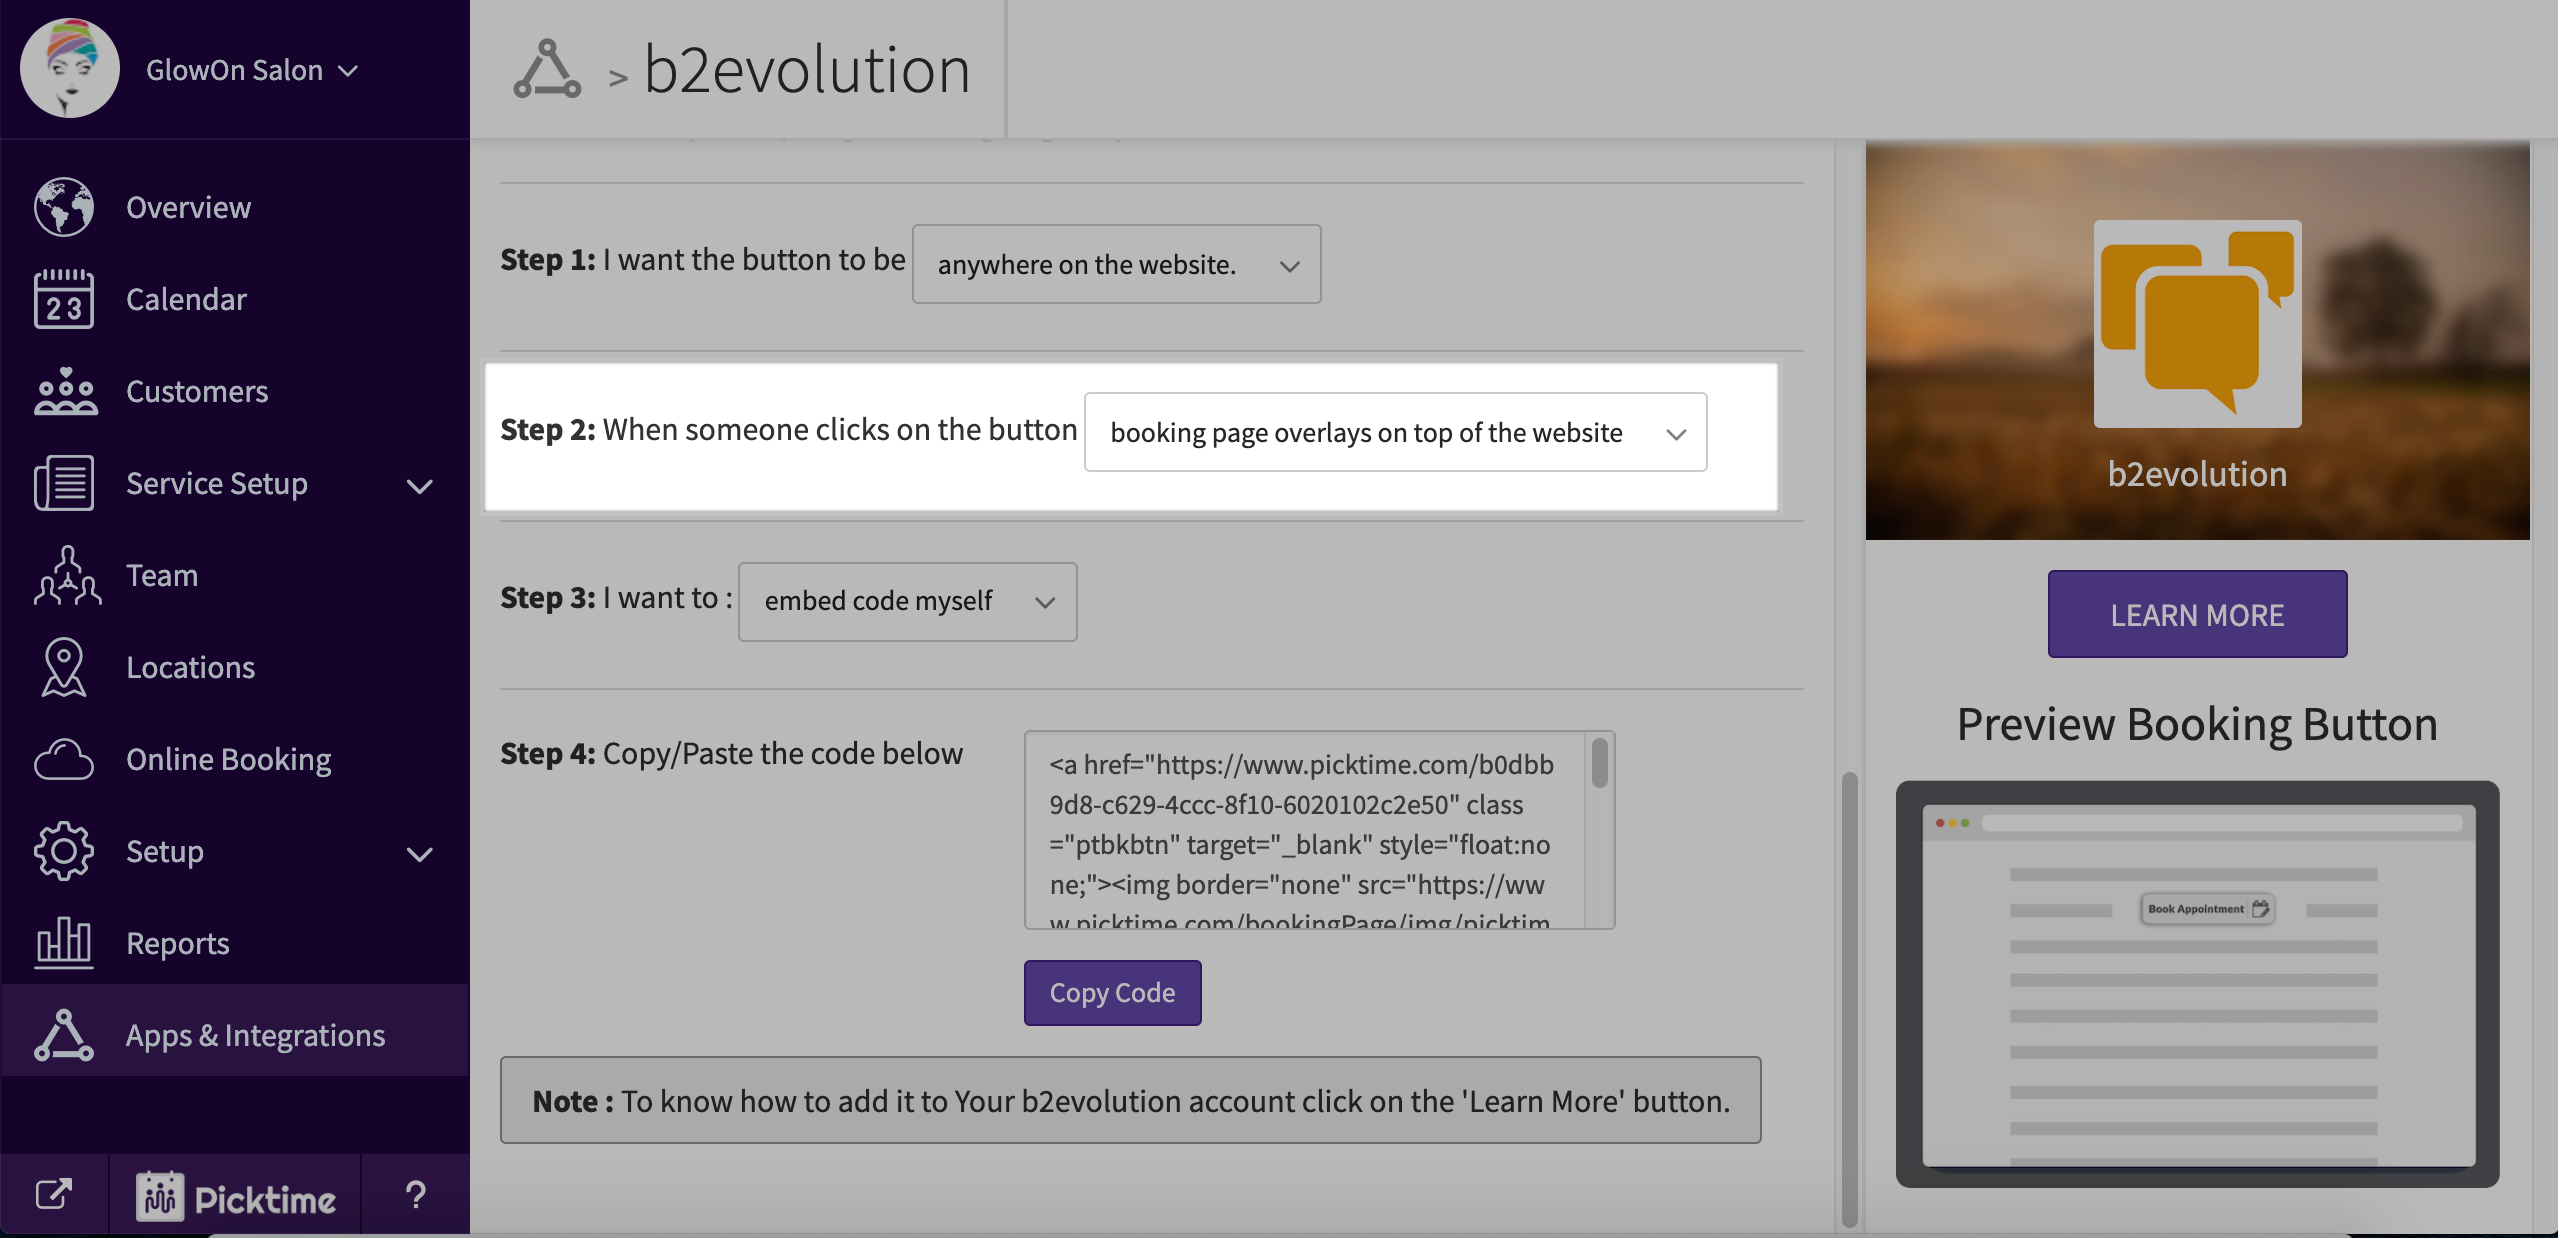
Task: Click the Overview globe icon
Action: point(64,207)
